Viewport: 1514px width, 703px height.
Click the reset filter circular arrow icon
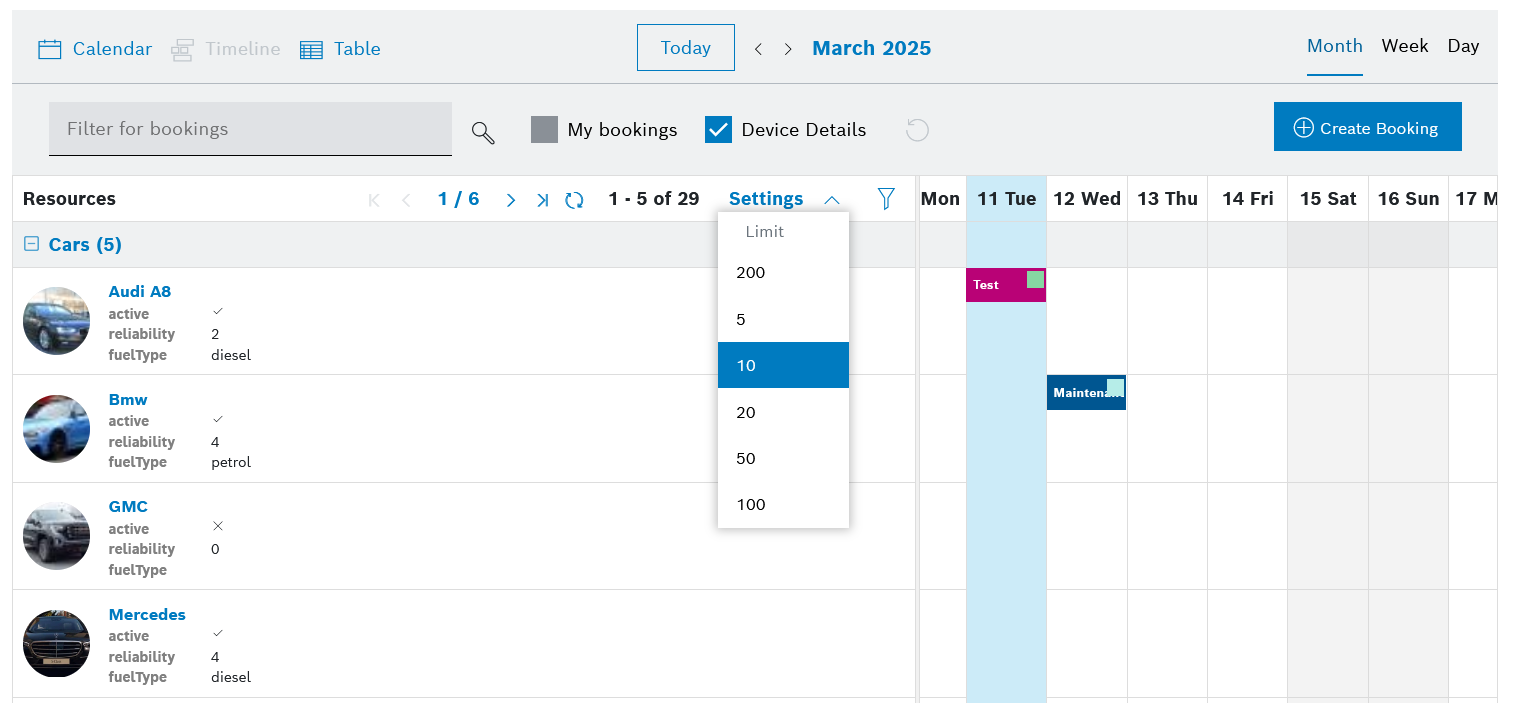point(917,130)
